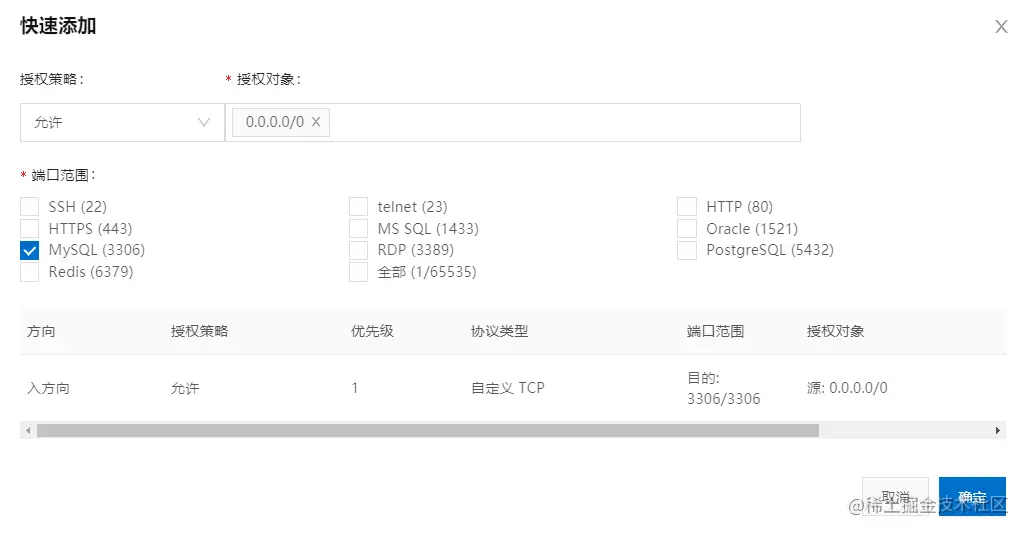The image size is (1026, 533).
Task: Tick the Redis (6379) checkbox
Action: (30, 272)
